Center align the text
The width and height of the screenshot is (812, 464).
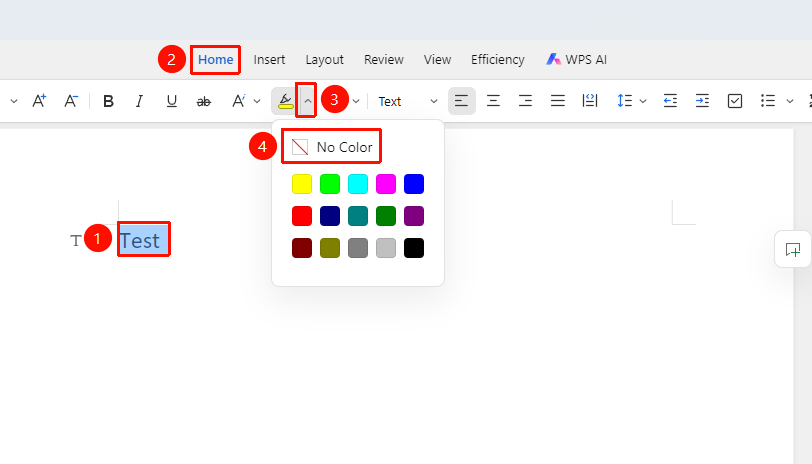(x=494, y=101)
